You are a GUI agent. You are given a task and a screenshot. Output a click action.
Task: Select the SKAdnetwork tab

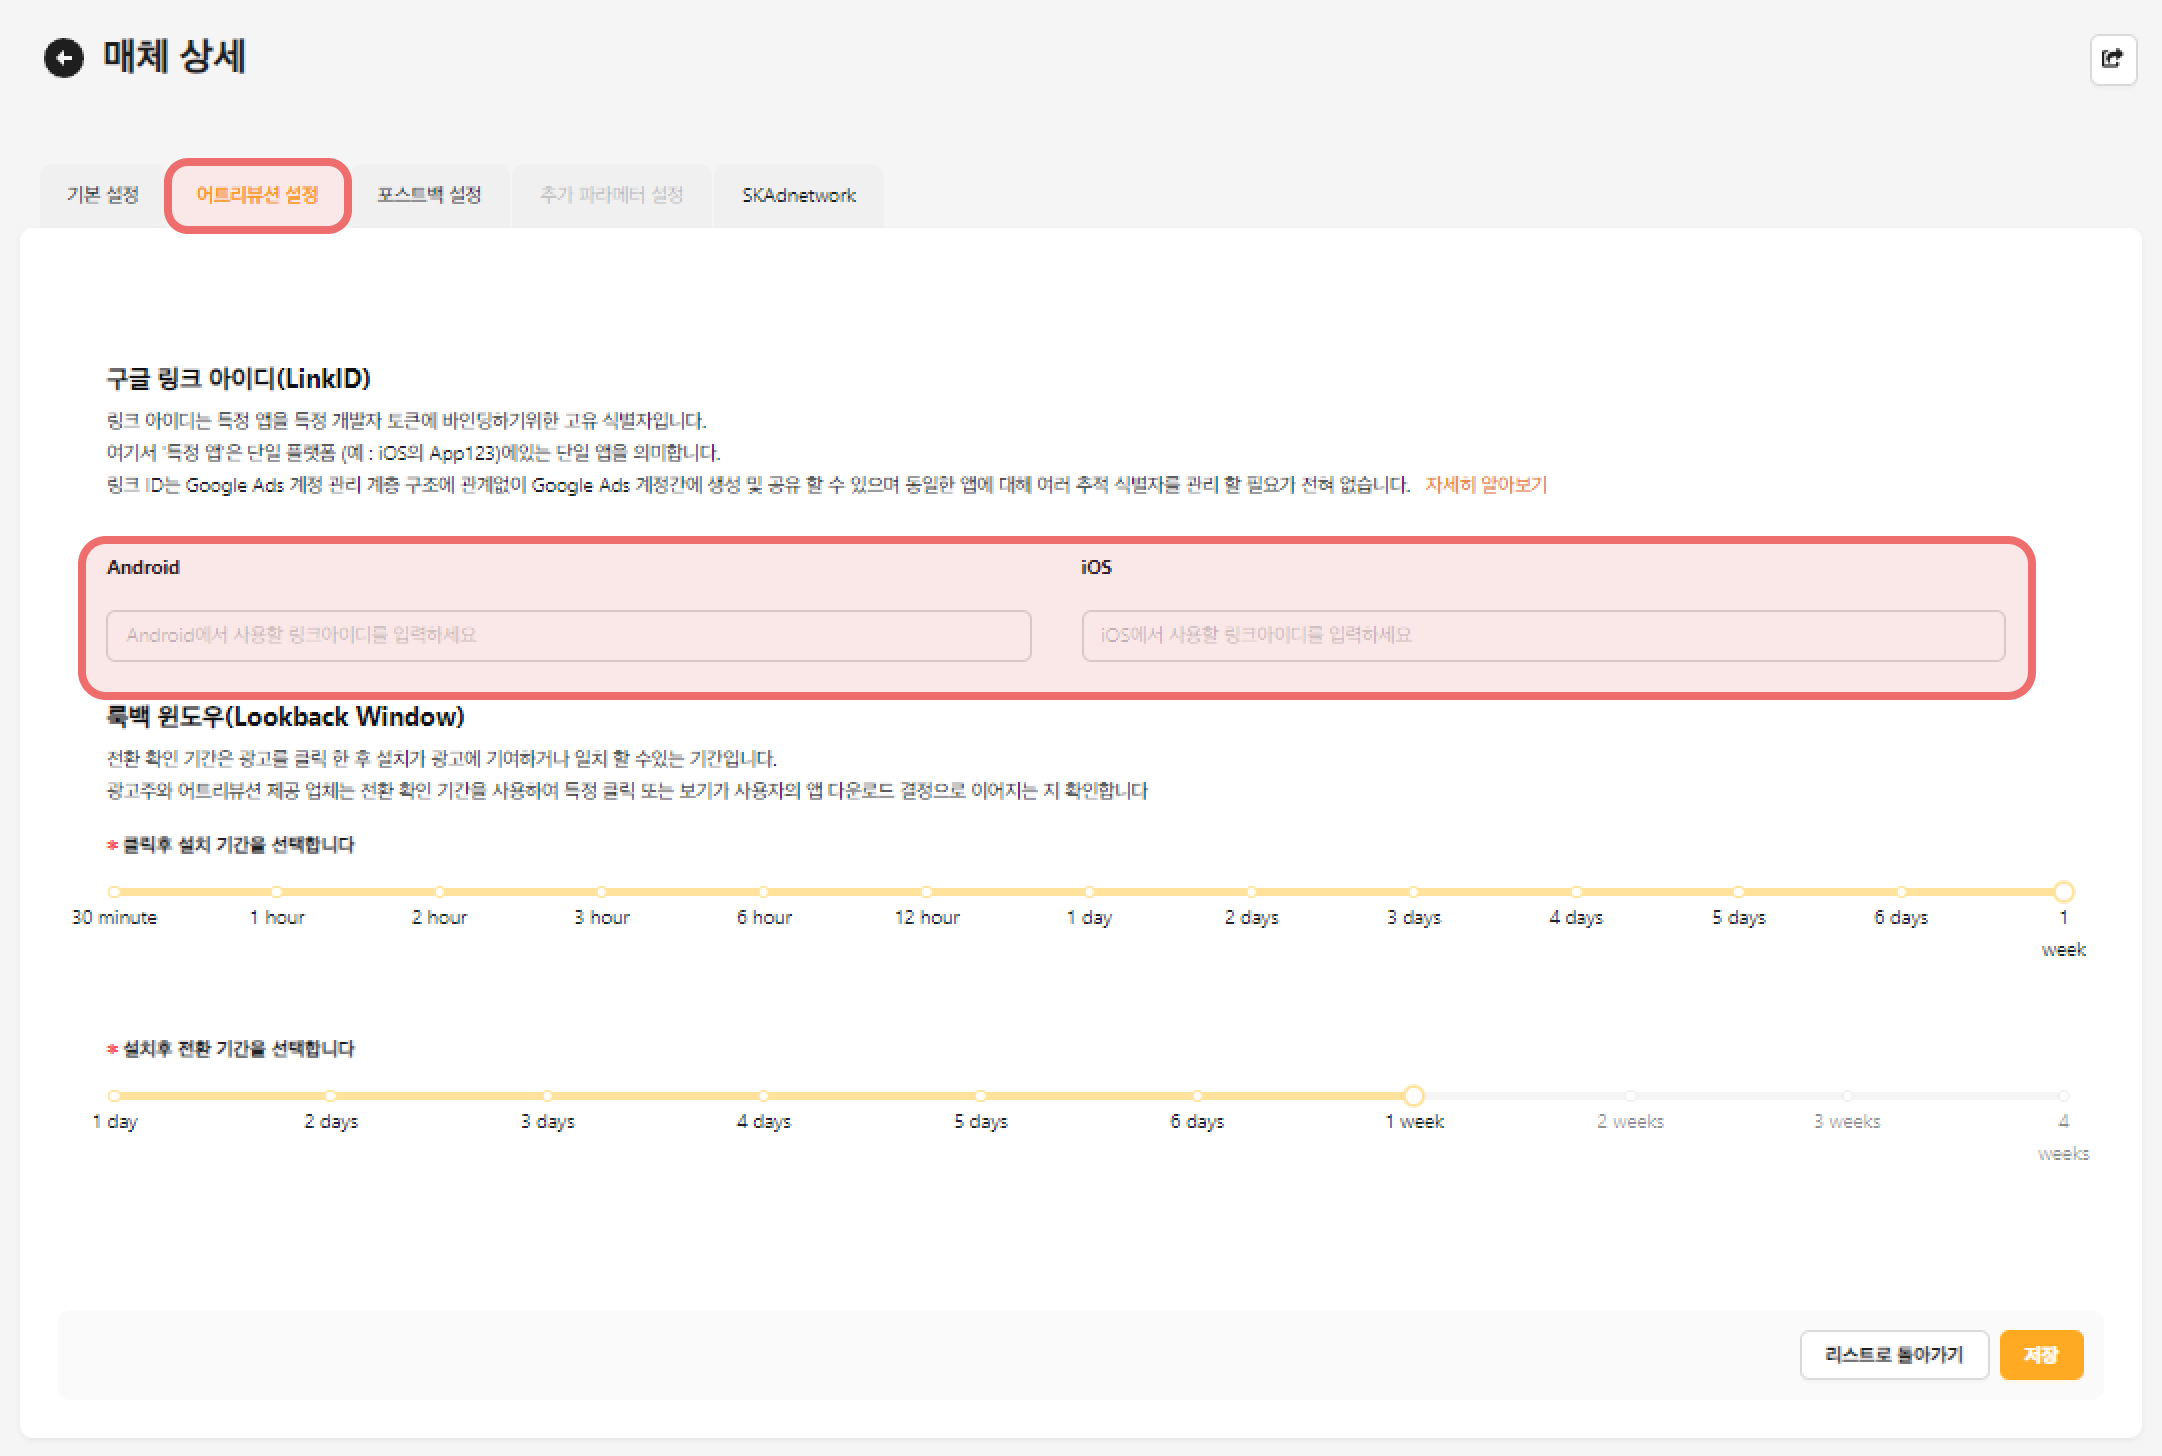click(x=798, y=195)
